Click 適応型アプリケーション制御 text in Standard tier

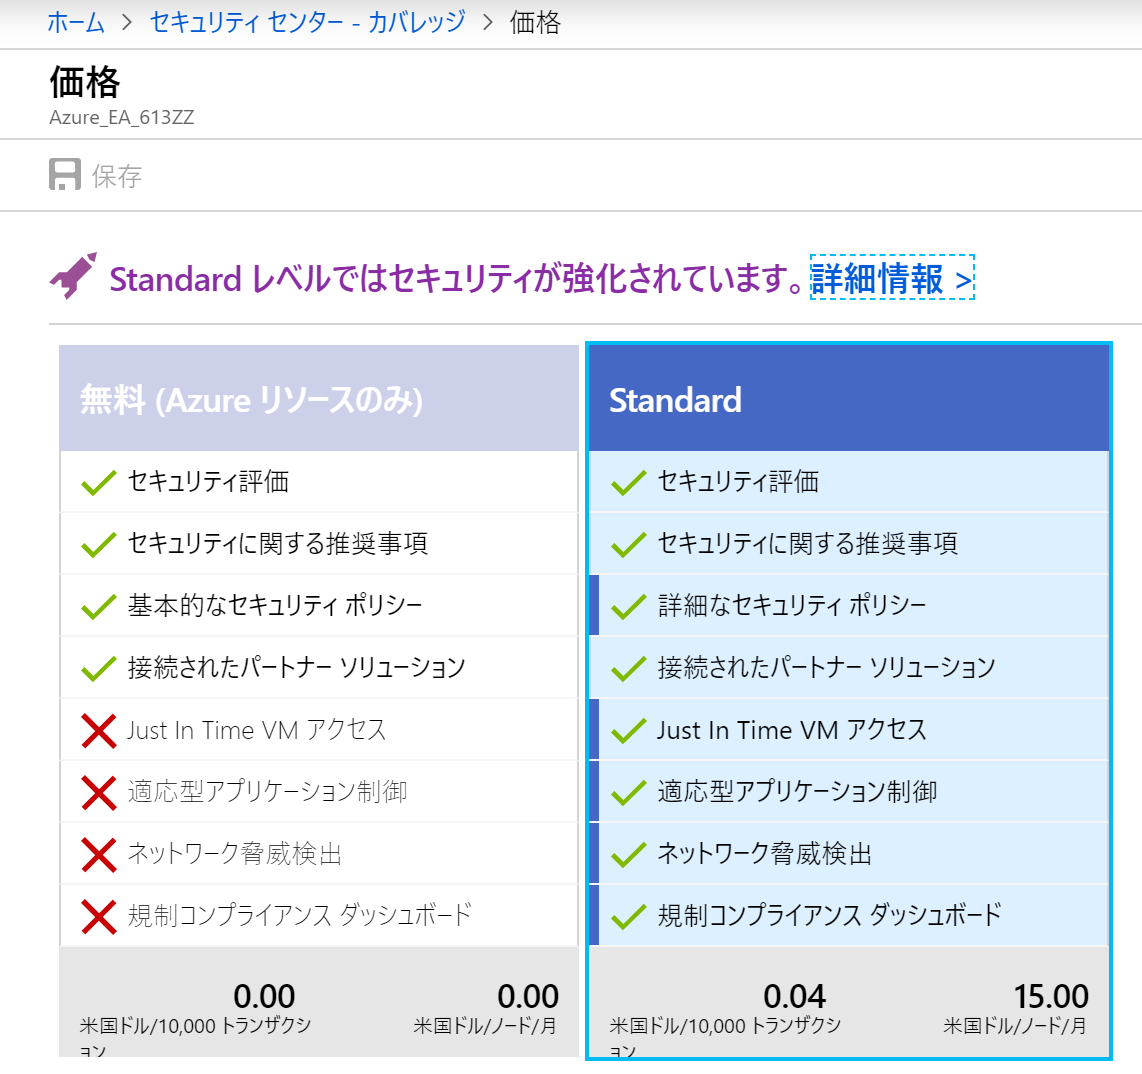click(797, 791)
